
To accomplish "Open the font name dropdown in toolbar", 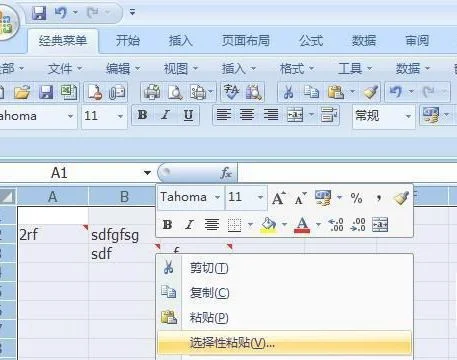I will [x=70, y=116].
